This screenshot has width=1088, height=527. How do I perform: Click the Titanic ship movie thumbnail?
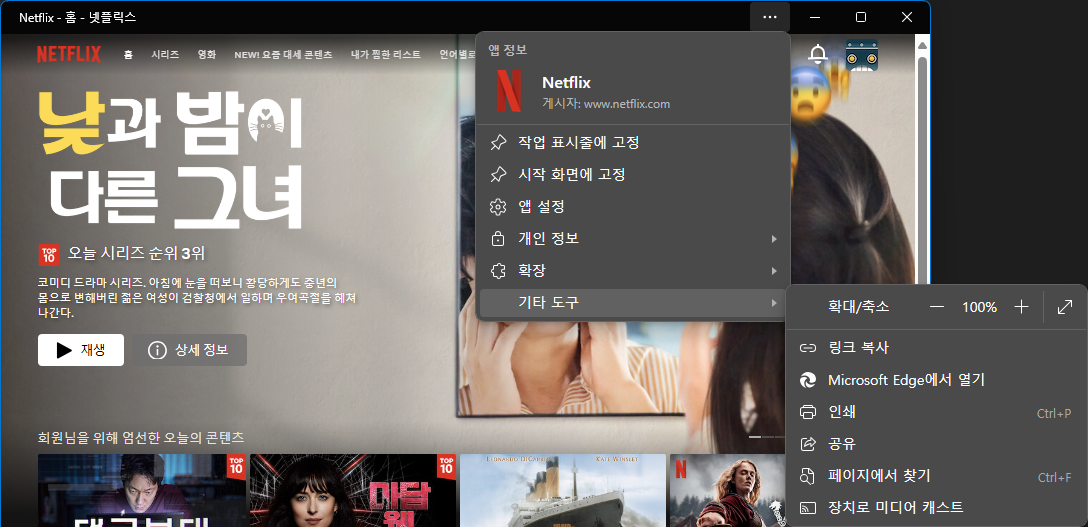pyautogui.click(x=563, y=490)
